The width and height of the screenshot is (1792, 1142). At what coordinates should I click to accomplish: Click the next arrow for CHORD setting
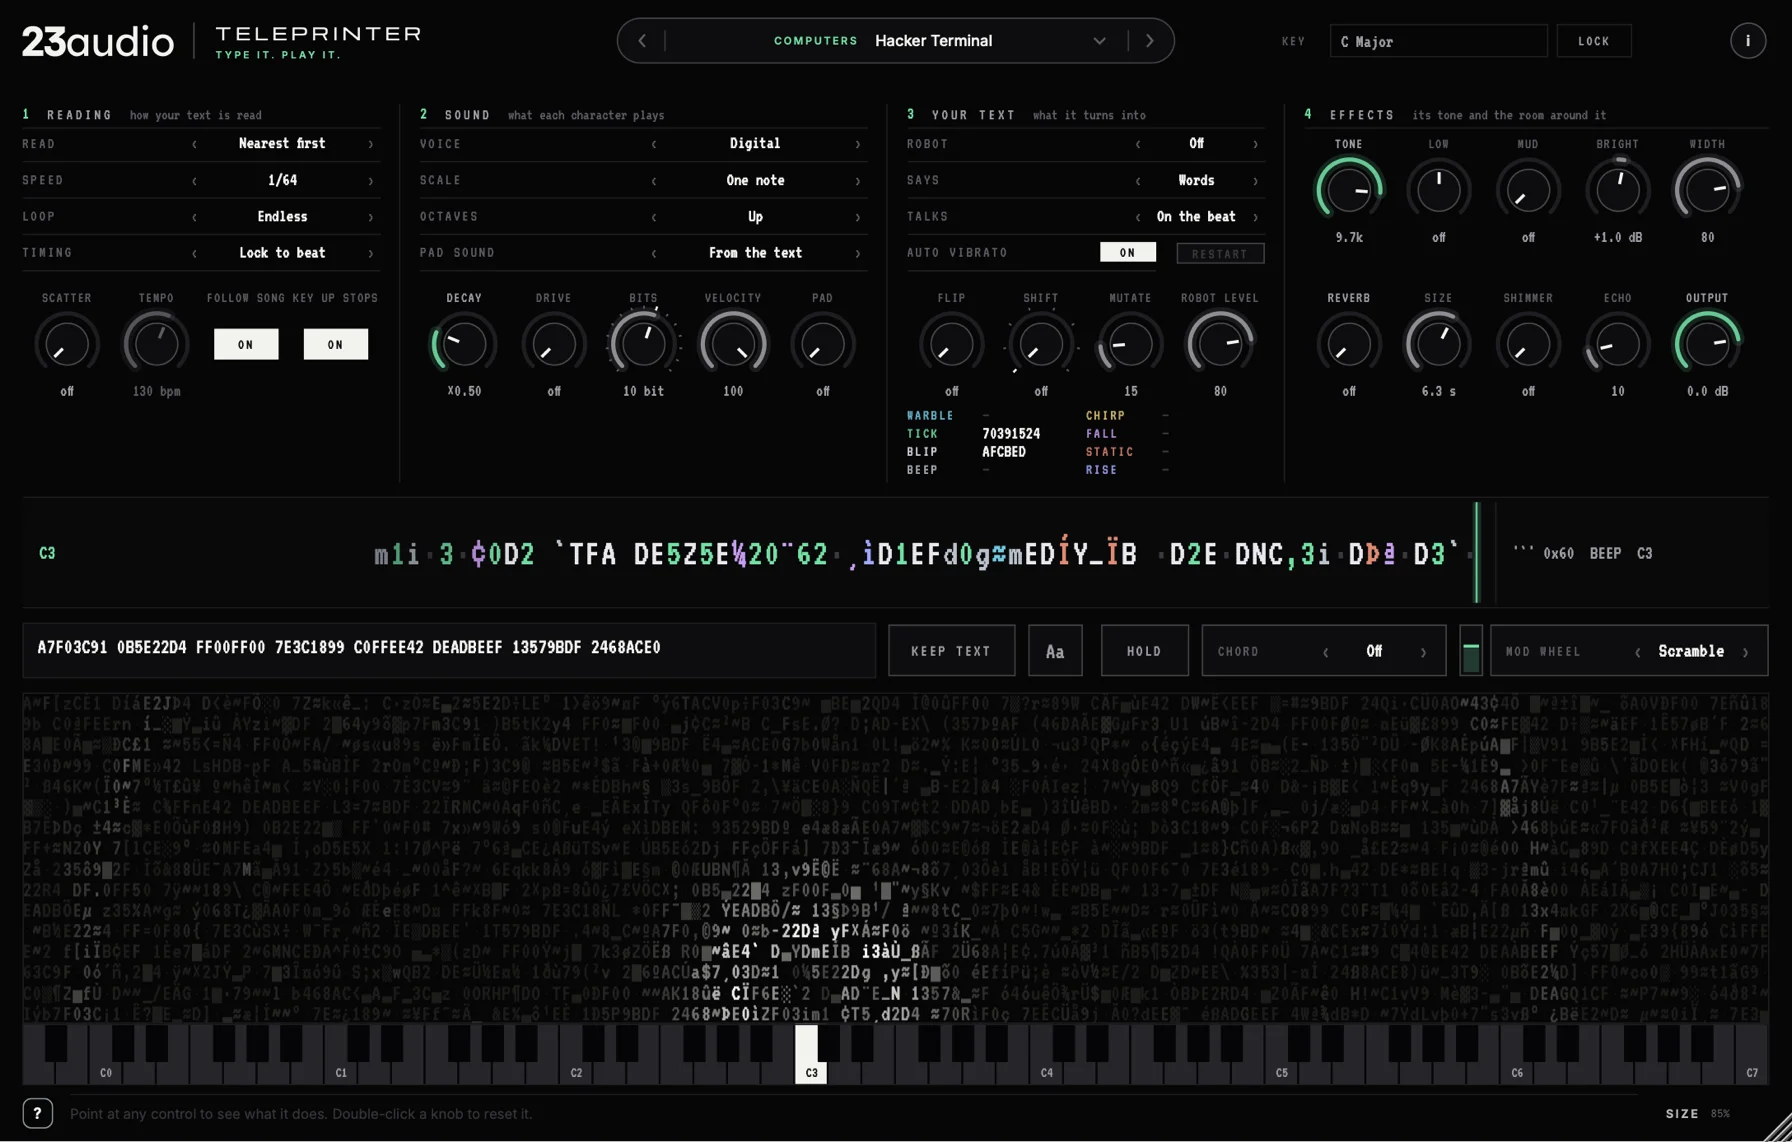tap(1423, 652)
